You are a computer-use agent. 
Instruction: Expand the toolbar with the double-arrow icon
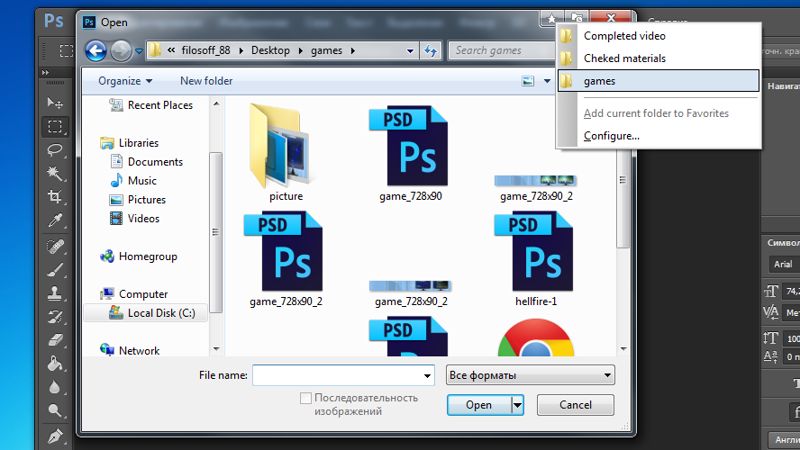point(45,72)
